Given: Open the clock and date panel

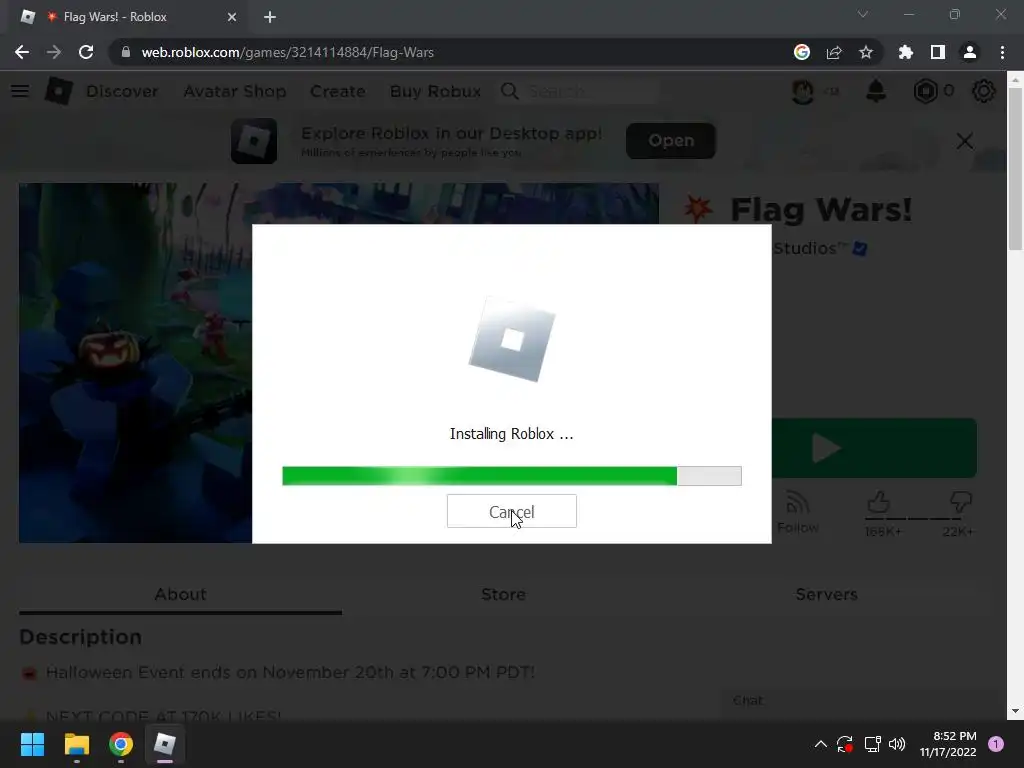Looking at the screenshot, I should pyautogui.click(x=948, y=744).
